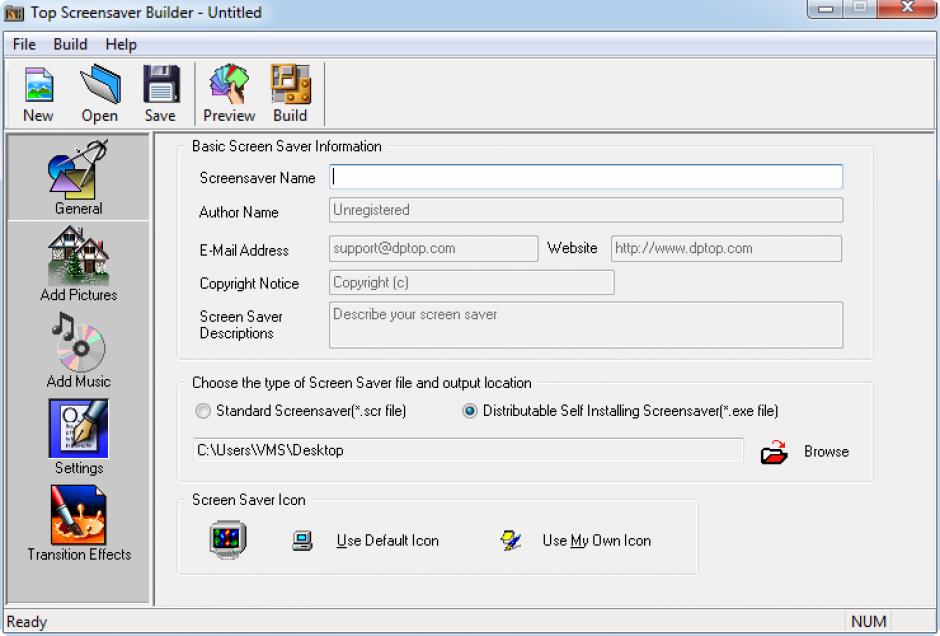
Task: Preview the screensaver from the toolbar
Action: pos(229,94)
